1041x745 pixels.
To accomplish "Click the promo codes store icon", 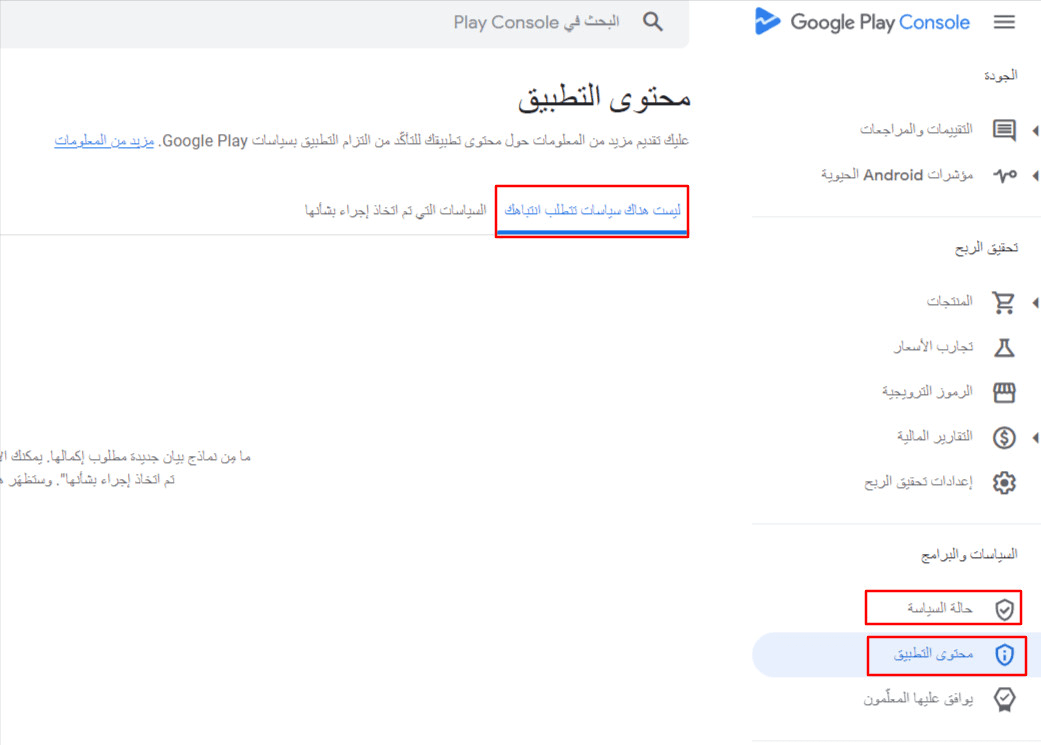I will point(1004,392).
